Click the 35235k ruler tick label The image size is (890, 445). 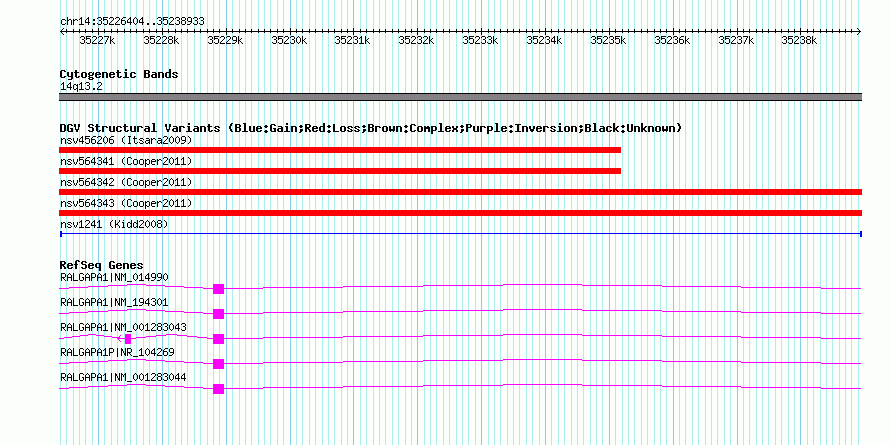click(x=608, y=40)
